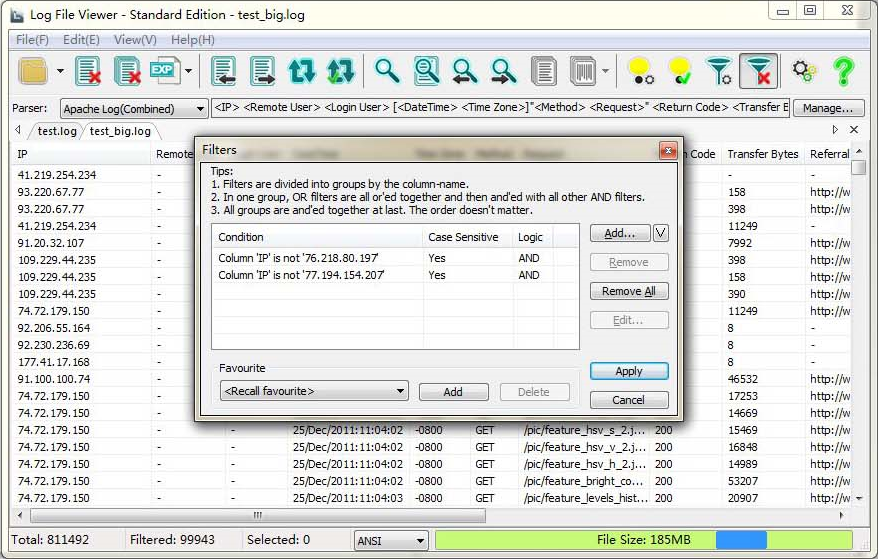
Task: Toggle the yellow bulb with green check highlight
Action: (680, 71)
